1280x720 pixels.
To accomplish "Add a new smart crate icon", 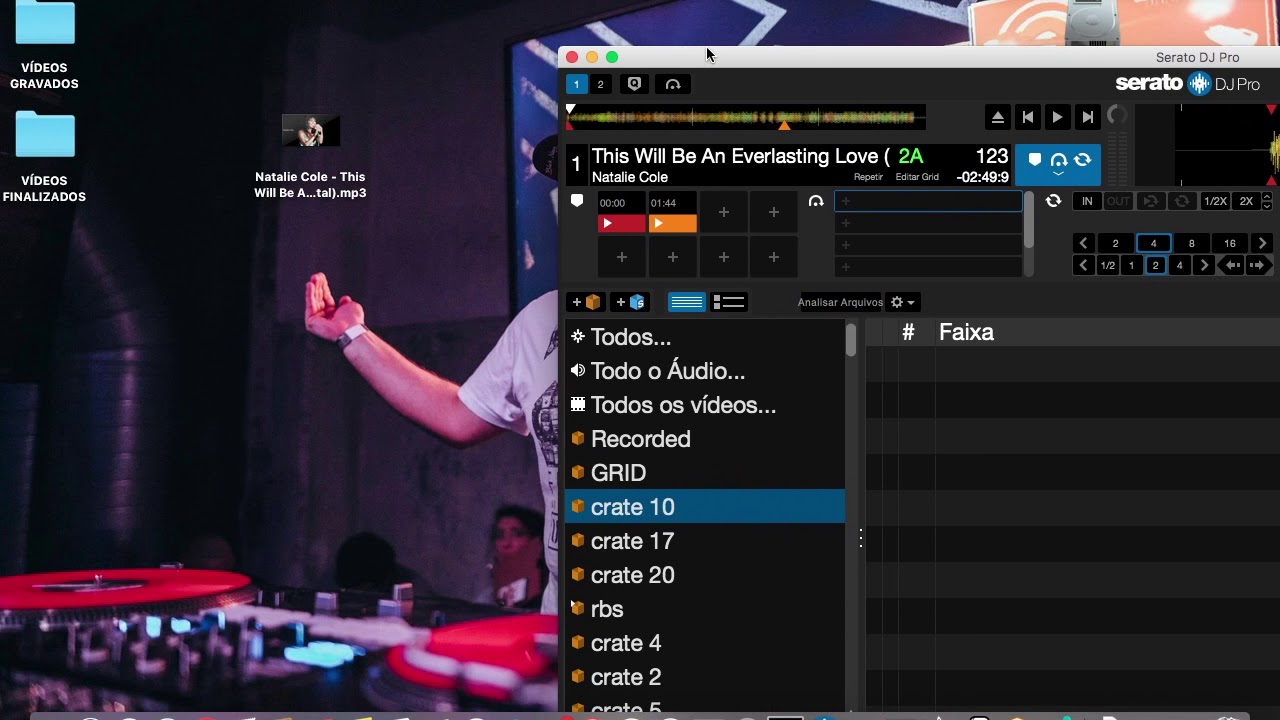I will [631, 302].
